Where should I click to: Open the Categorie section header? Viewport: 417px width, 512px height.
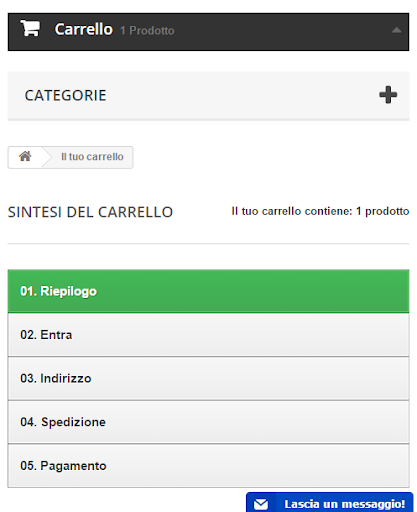[208, 95]
